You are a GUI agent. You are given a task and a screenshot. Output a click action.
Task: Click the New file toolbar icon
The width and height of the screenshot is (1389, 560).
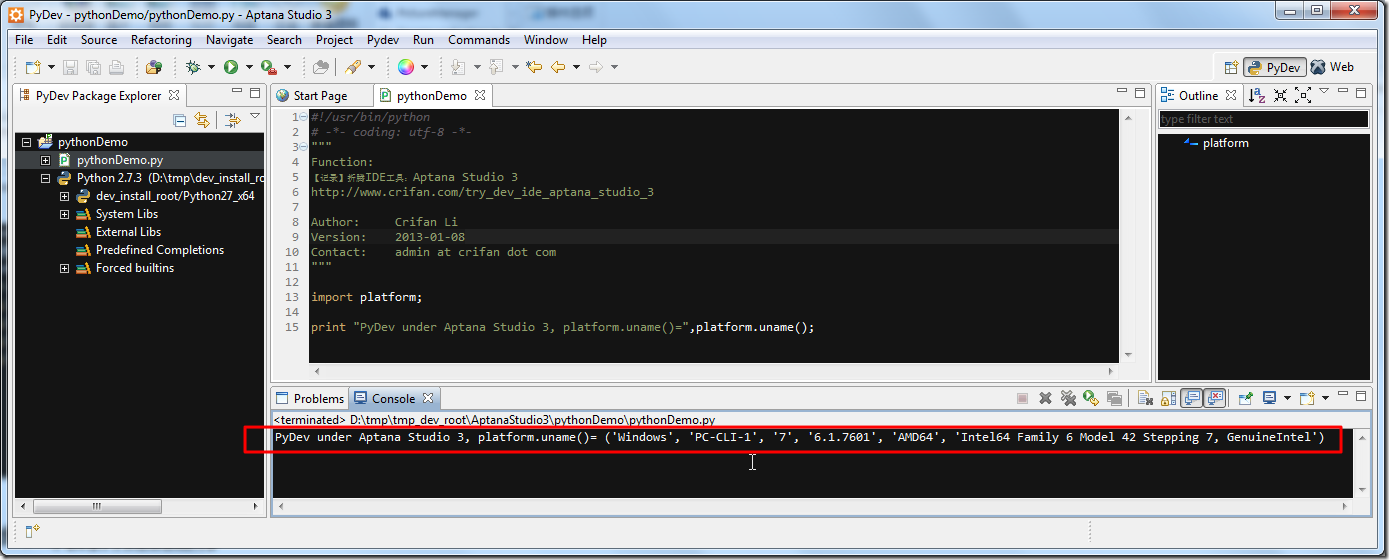point(33,67)
